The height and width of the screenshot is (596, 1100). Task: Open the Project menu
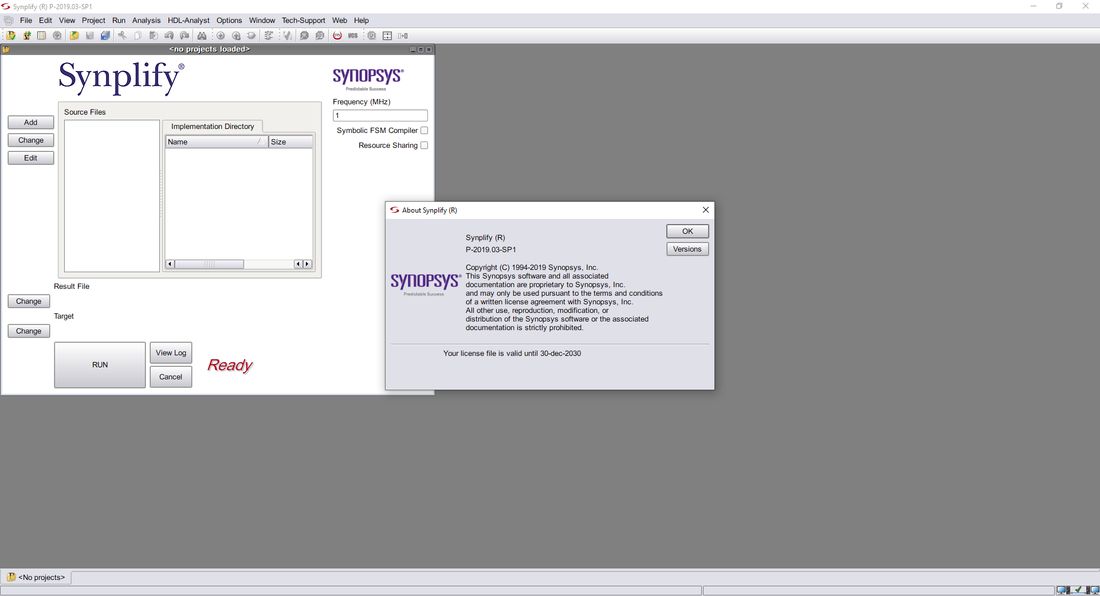pos(93,20)
